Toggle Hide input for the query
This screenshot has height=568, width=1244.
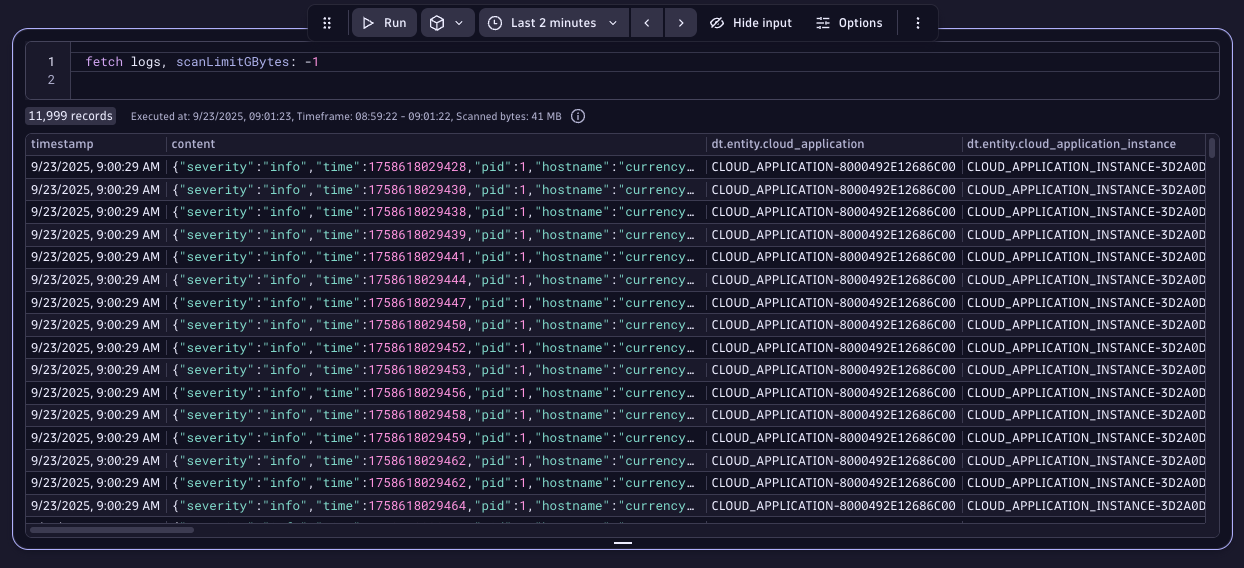(x=750, y=23)
